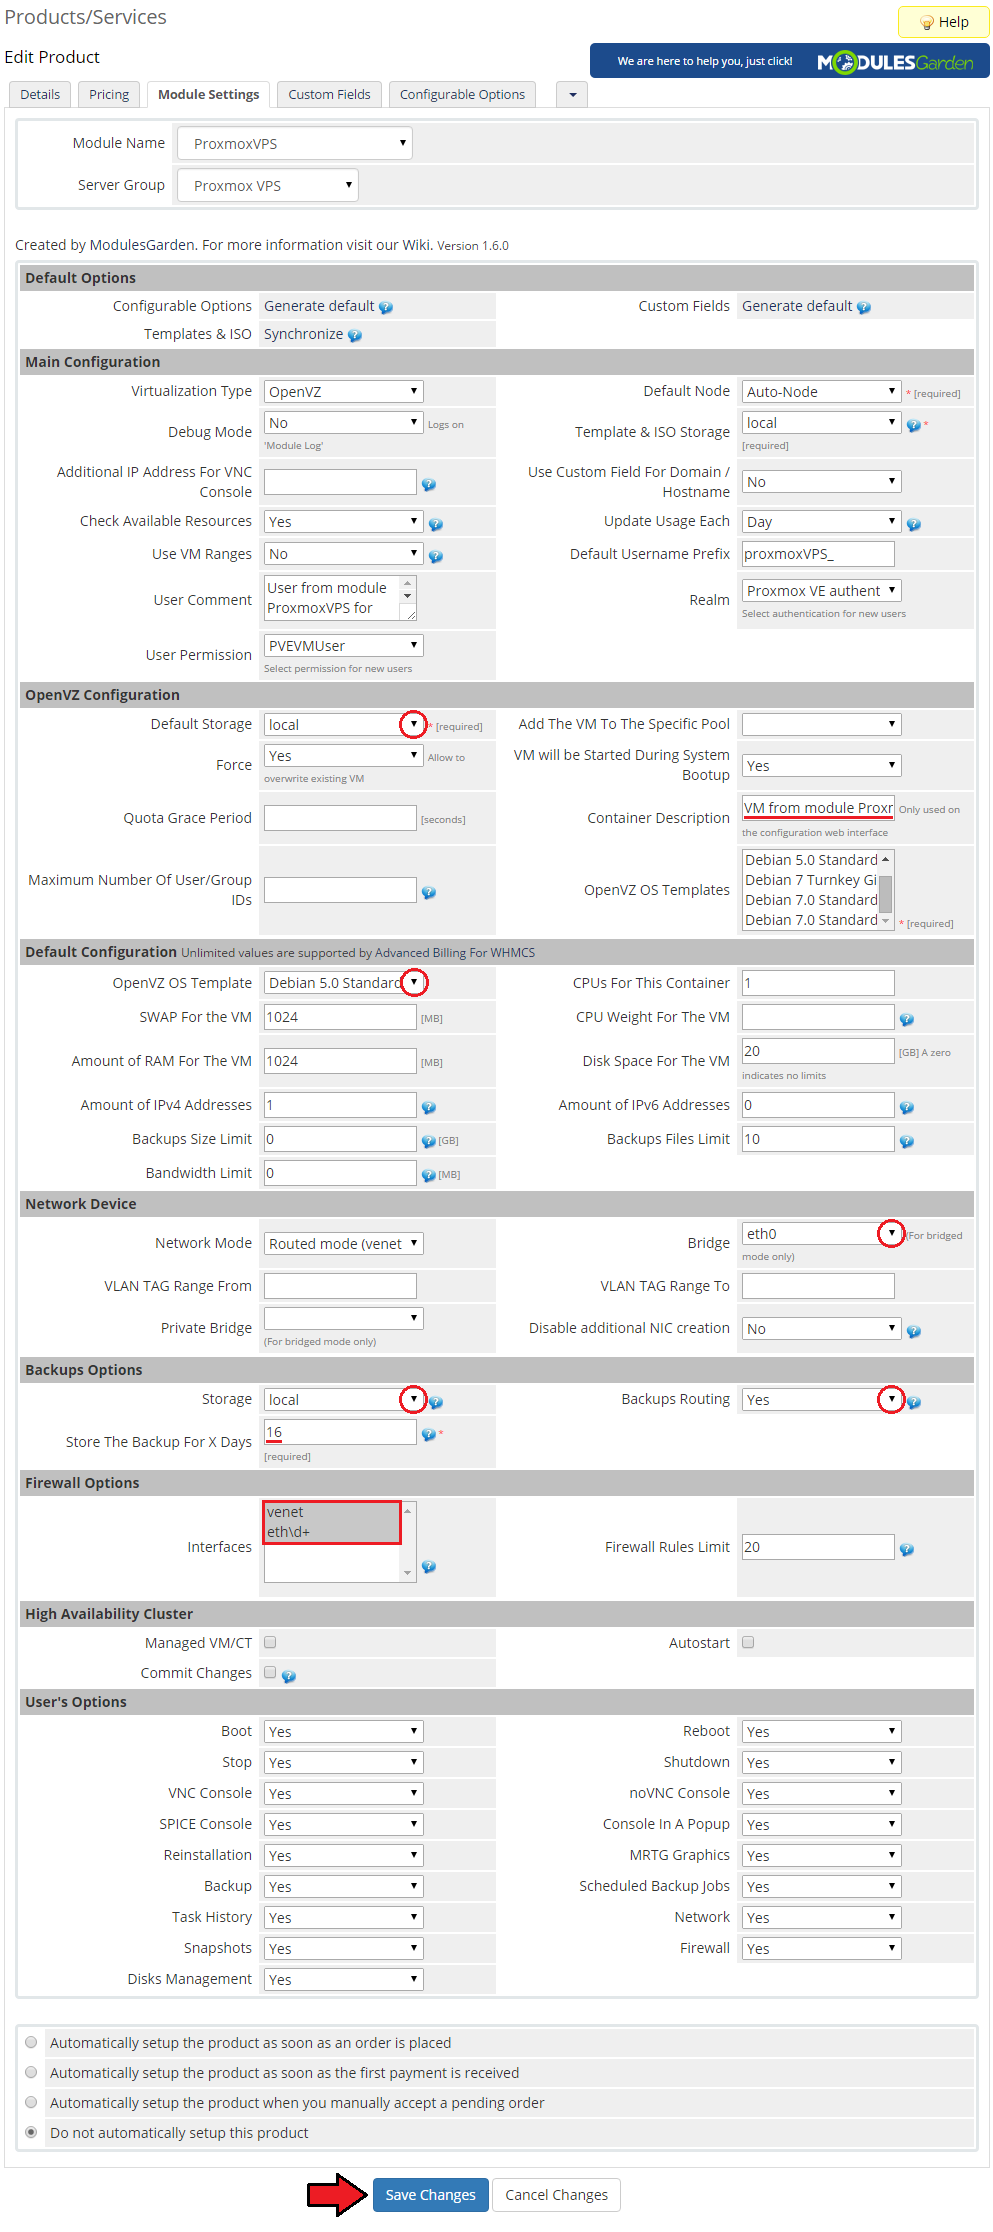
Task: Open the Debug Mode dropdown
Action: coord(343,423)
